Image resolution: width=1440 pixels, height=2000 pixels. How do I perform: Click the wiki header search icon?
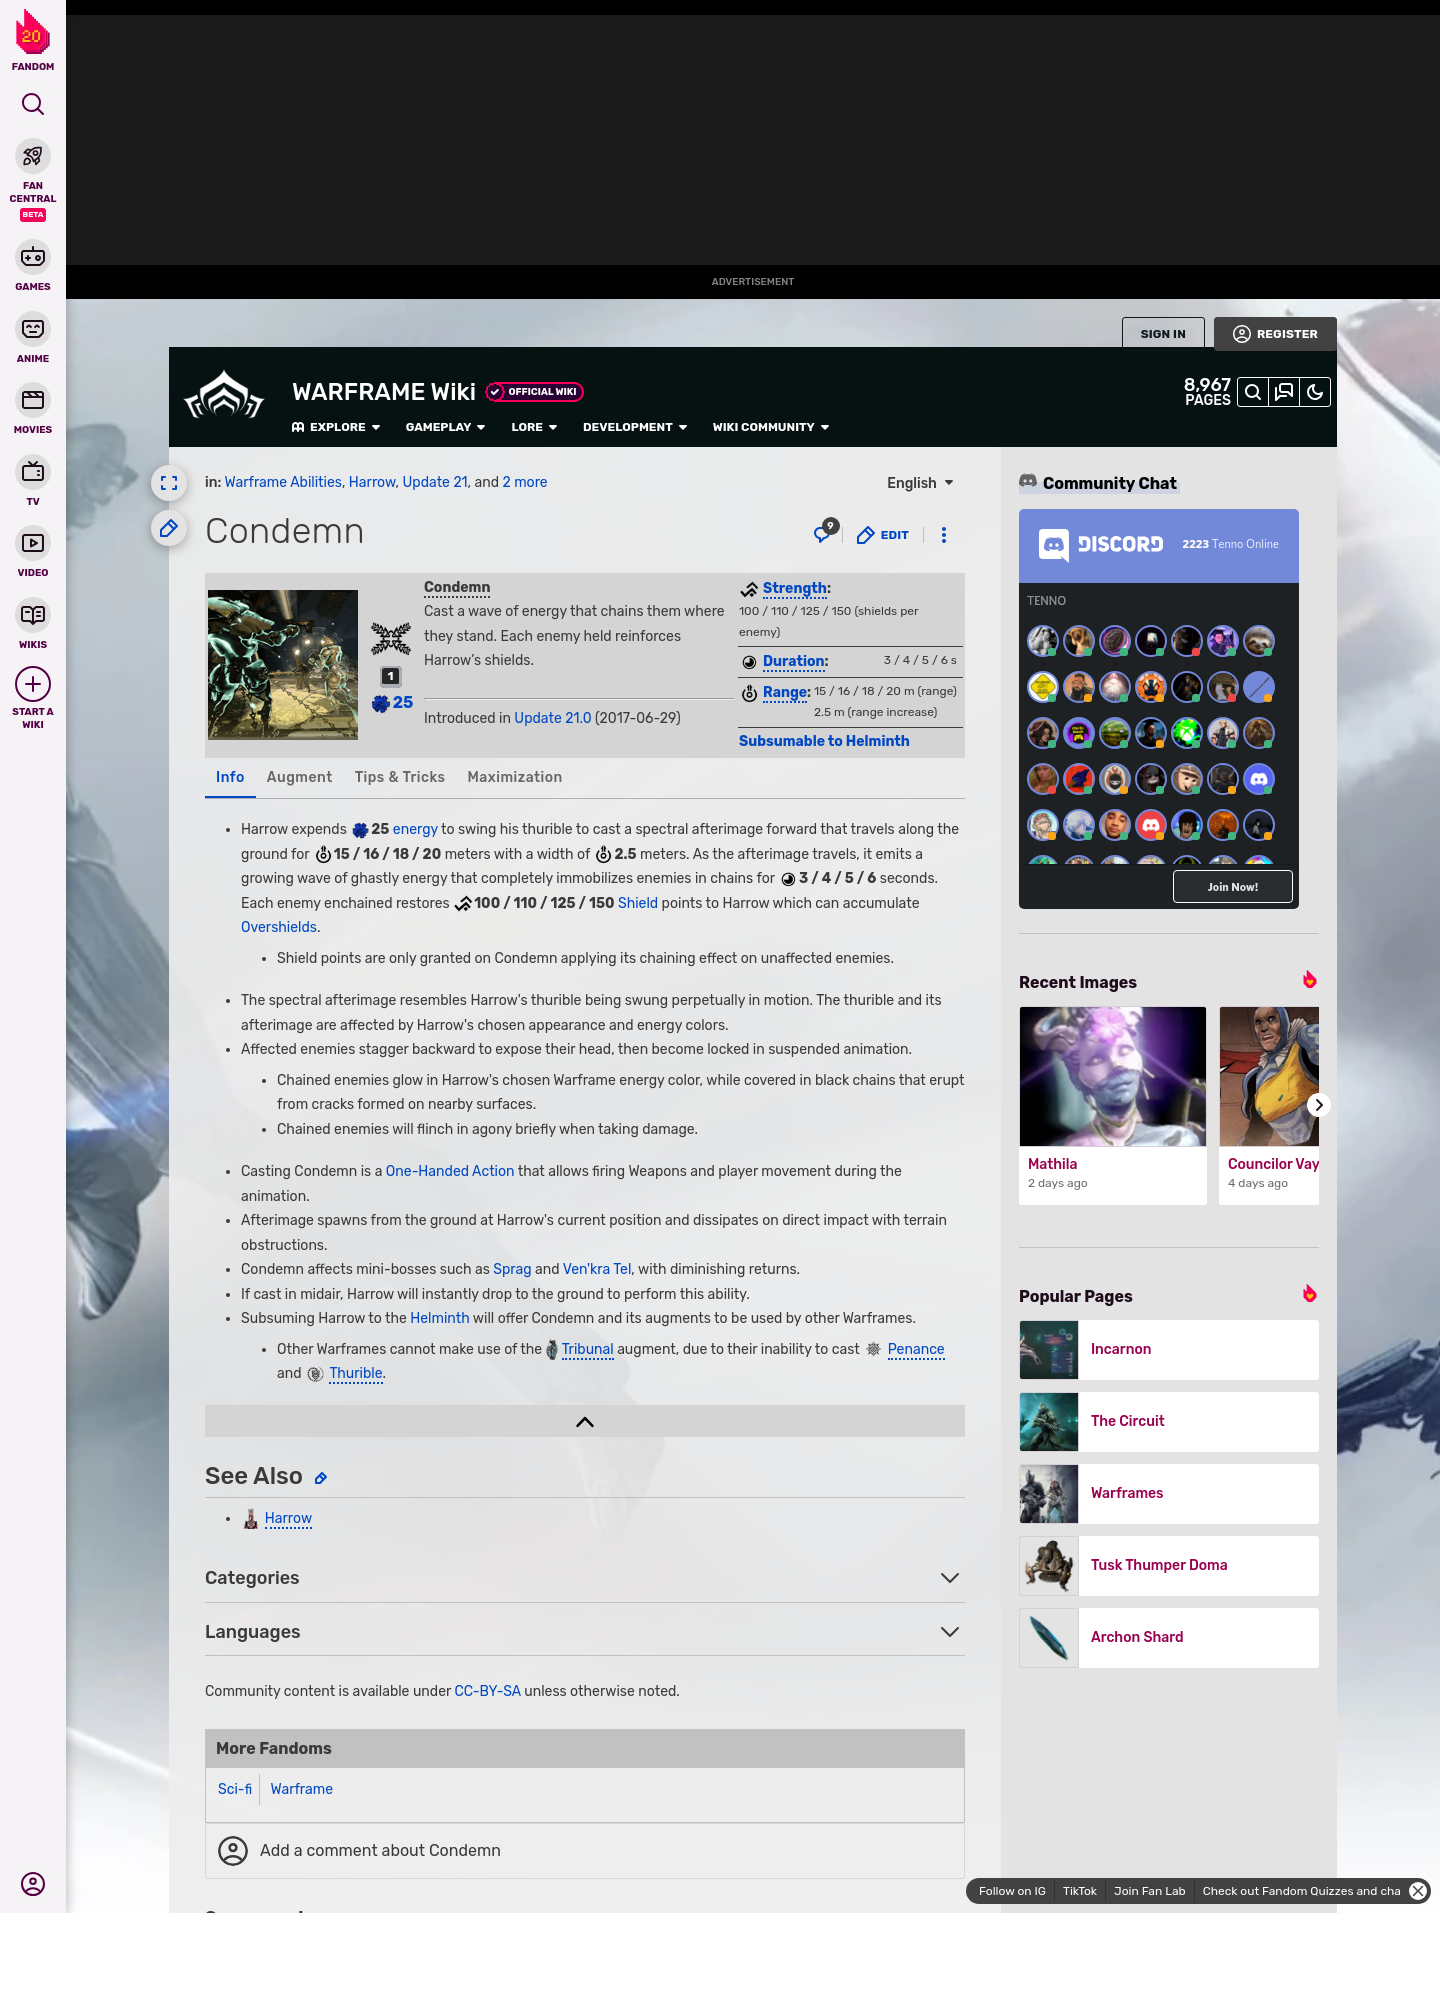[x=1252, y=392]
